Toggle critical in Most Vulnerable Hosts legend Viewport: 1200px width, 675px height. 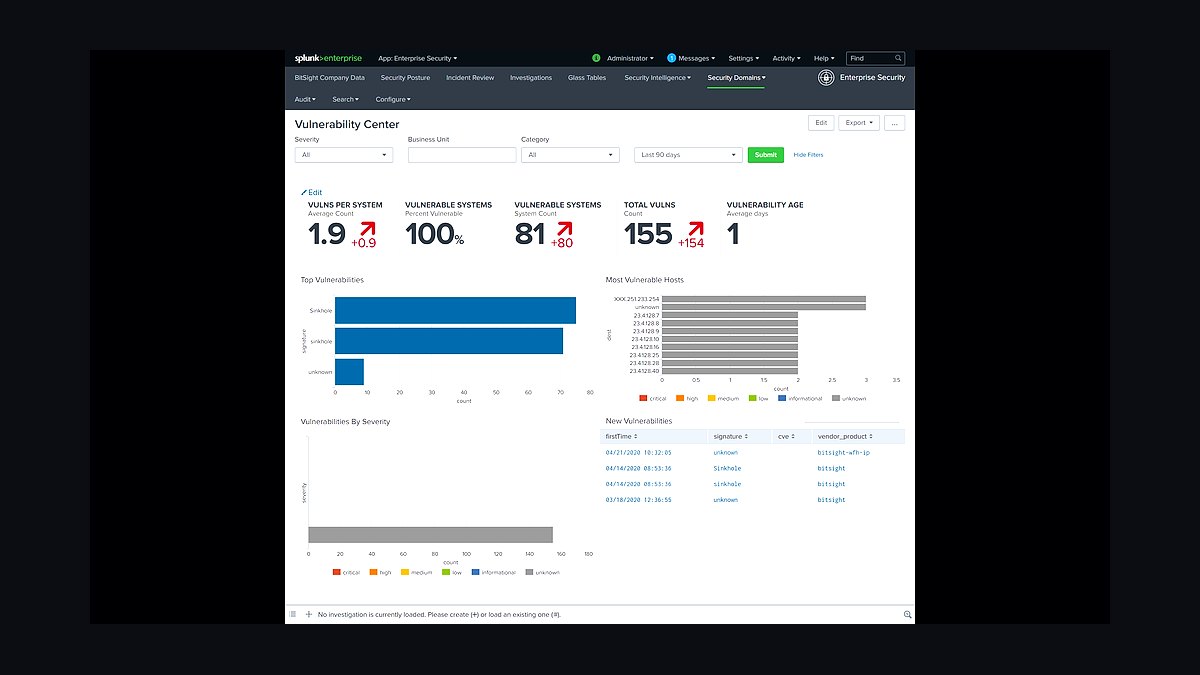(x=653, y=398)
